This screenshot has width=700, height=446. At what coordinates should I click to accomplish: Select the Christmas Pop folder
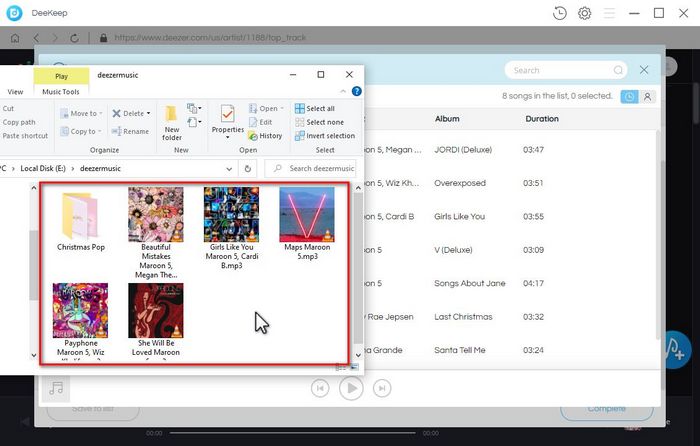[x=81, y=220]
